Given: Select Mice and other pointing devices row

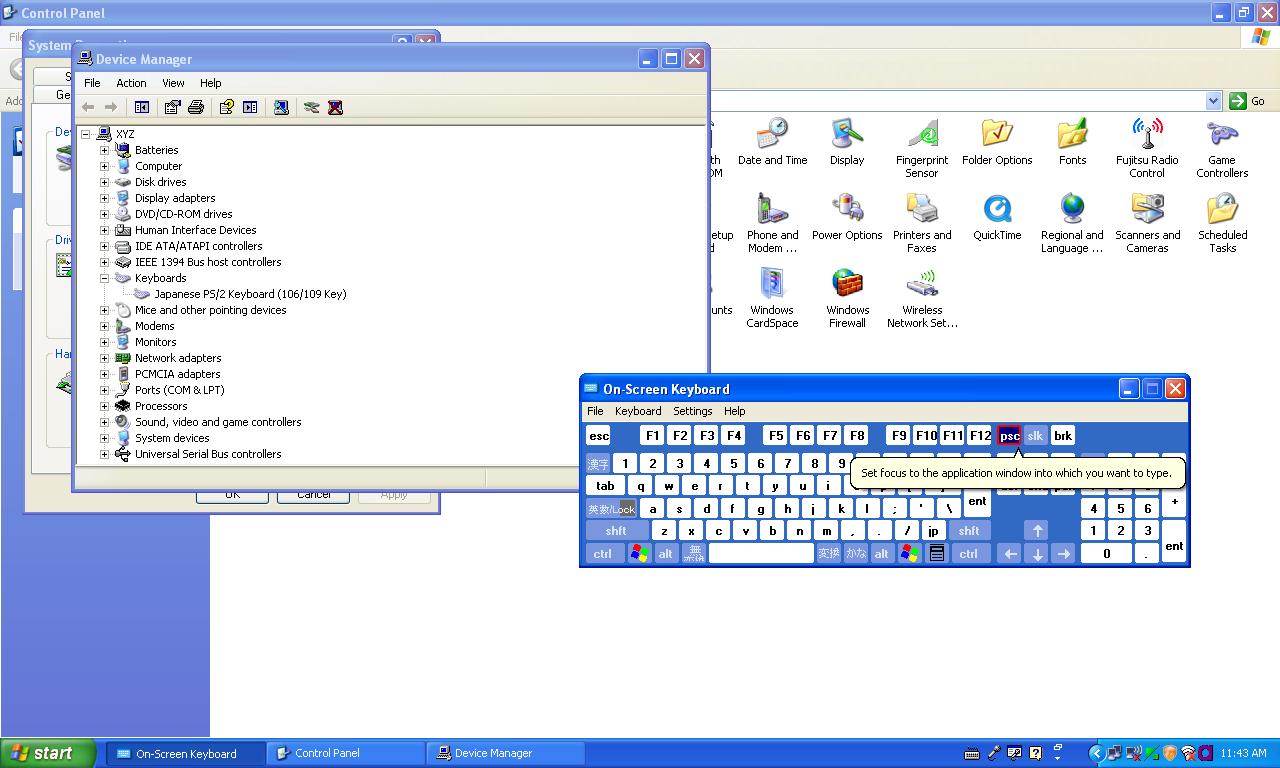Looking at the screenshot, I should 211,310.
